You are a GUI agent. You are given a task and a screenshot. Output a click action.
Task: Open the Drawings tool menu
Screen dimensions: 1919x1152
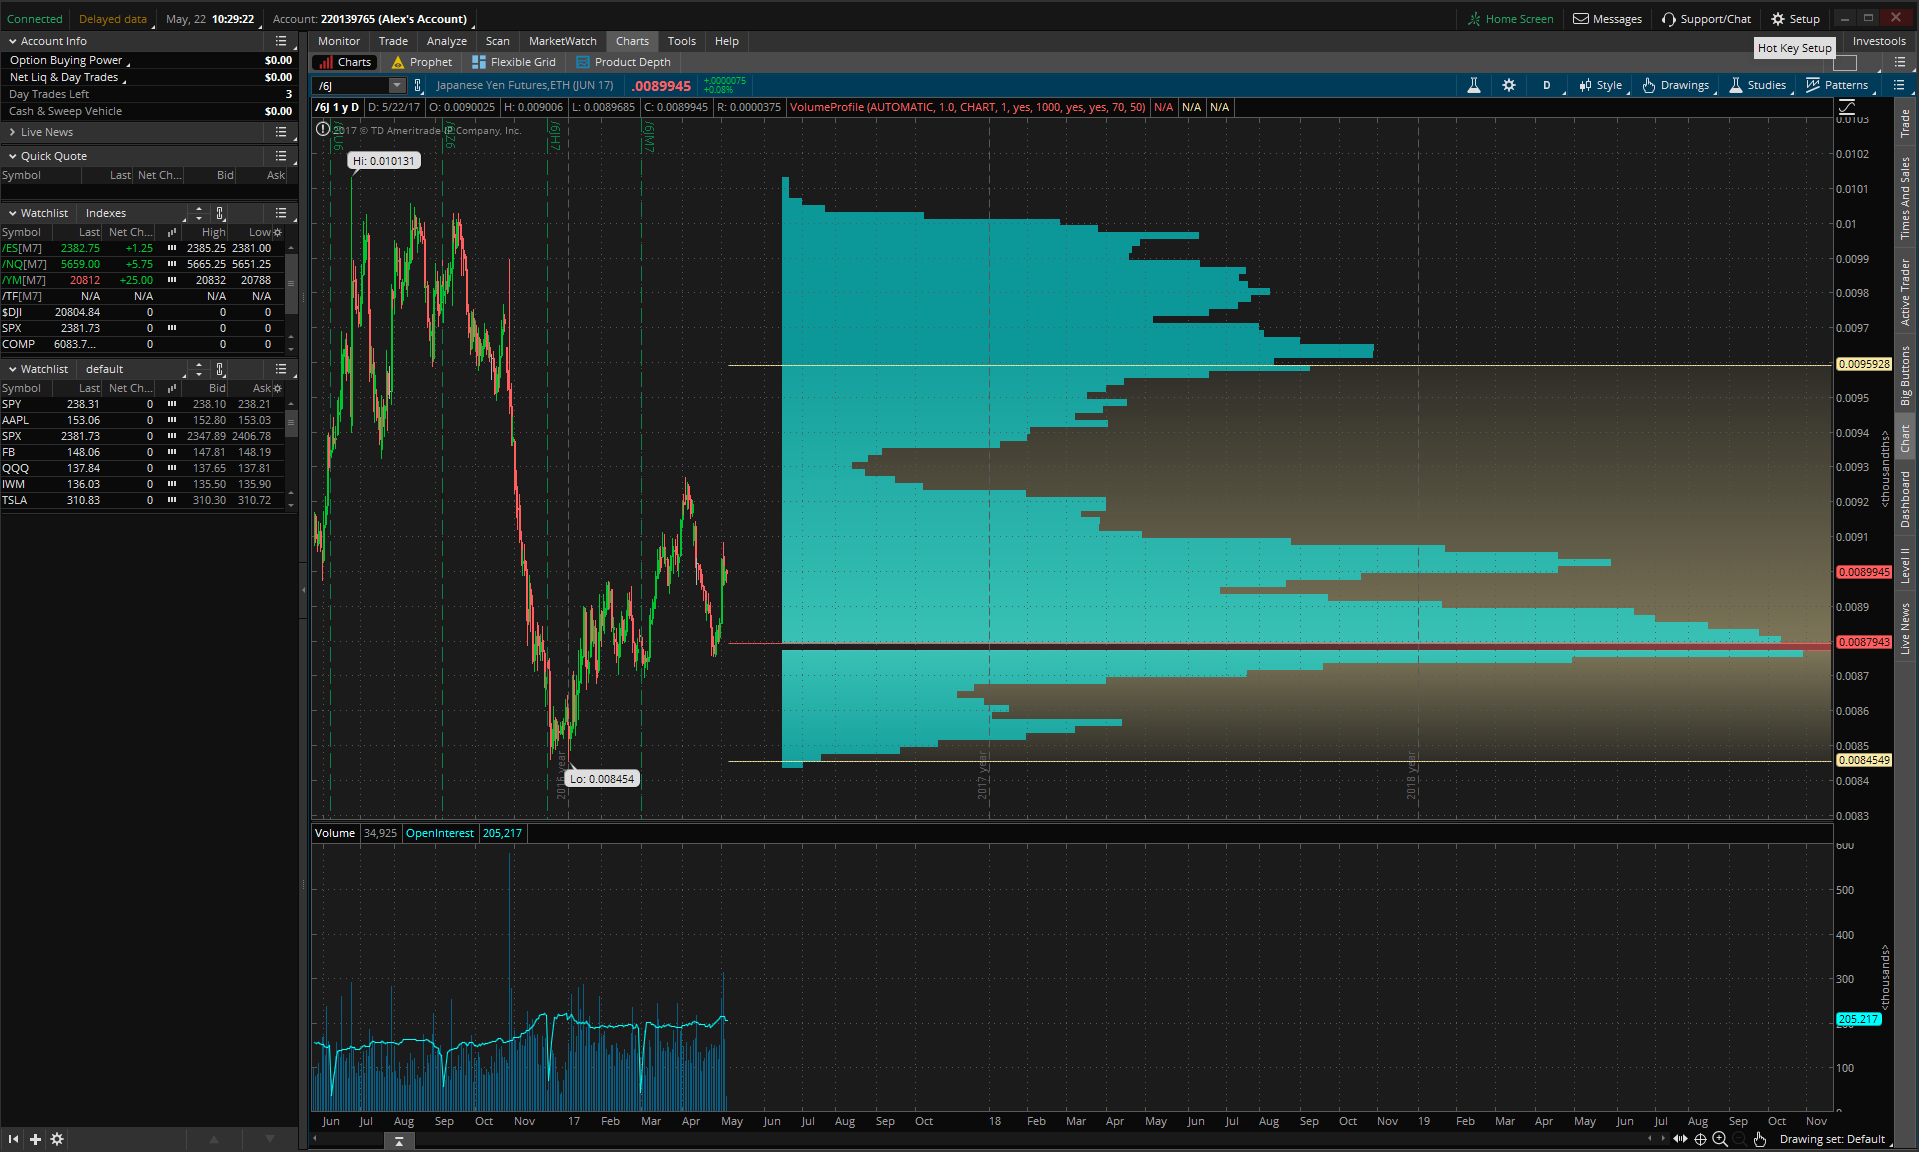(1677, 85)
